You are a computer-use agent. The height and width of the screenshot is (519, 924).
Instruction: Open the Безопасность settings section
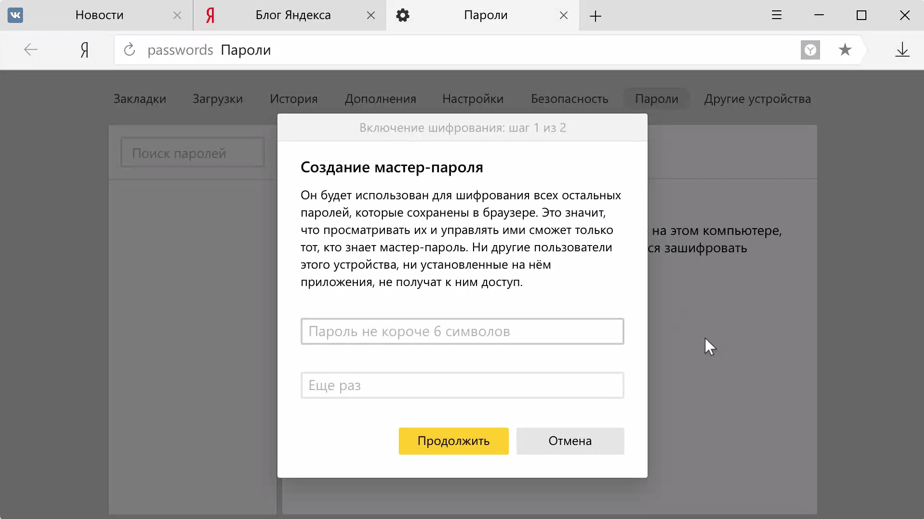click(x=569, y=99)
